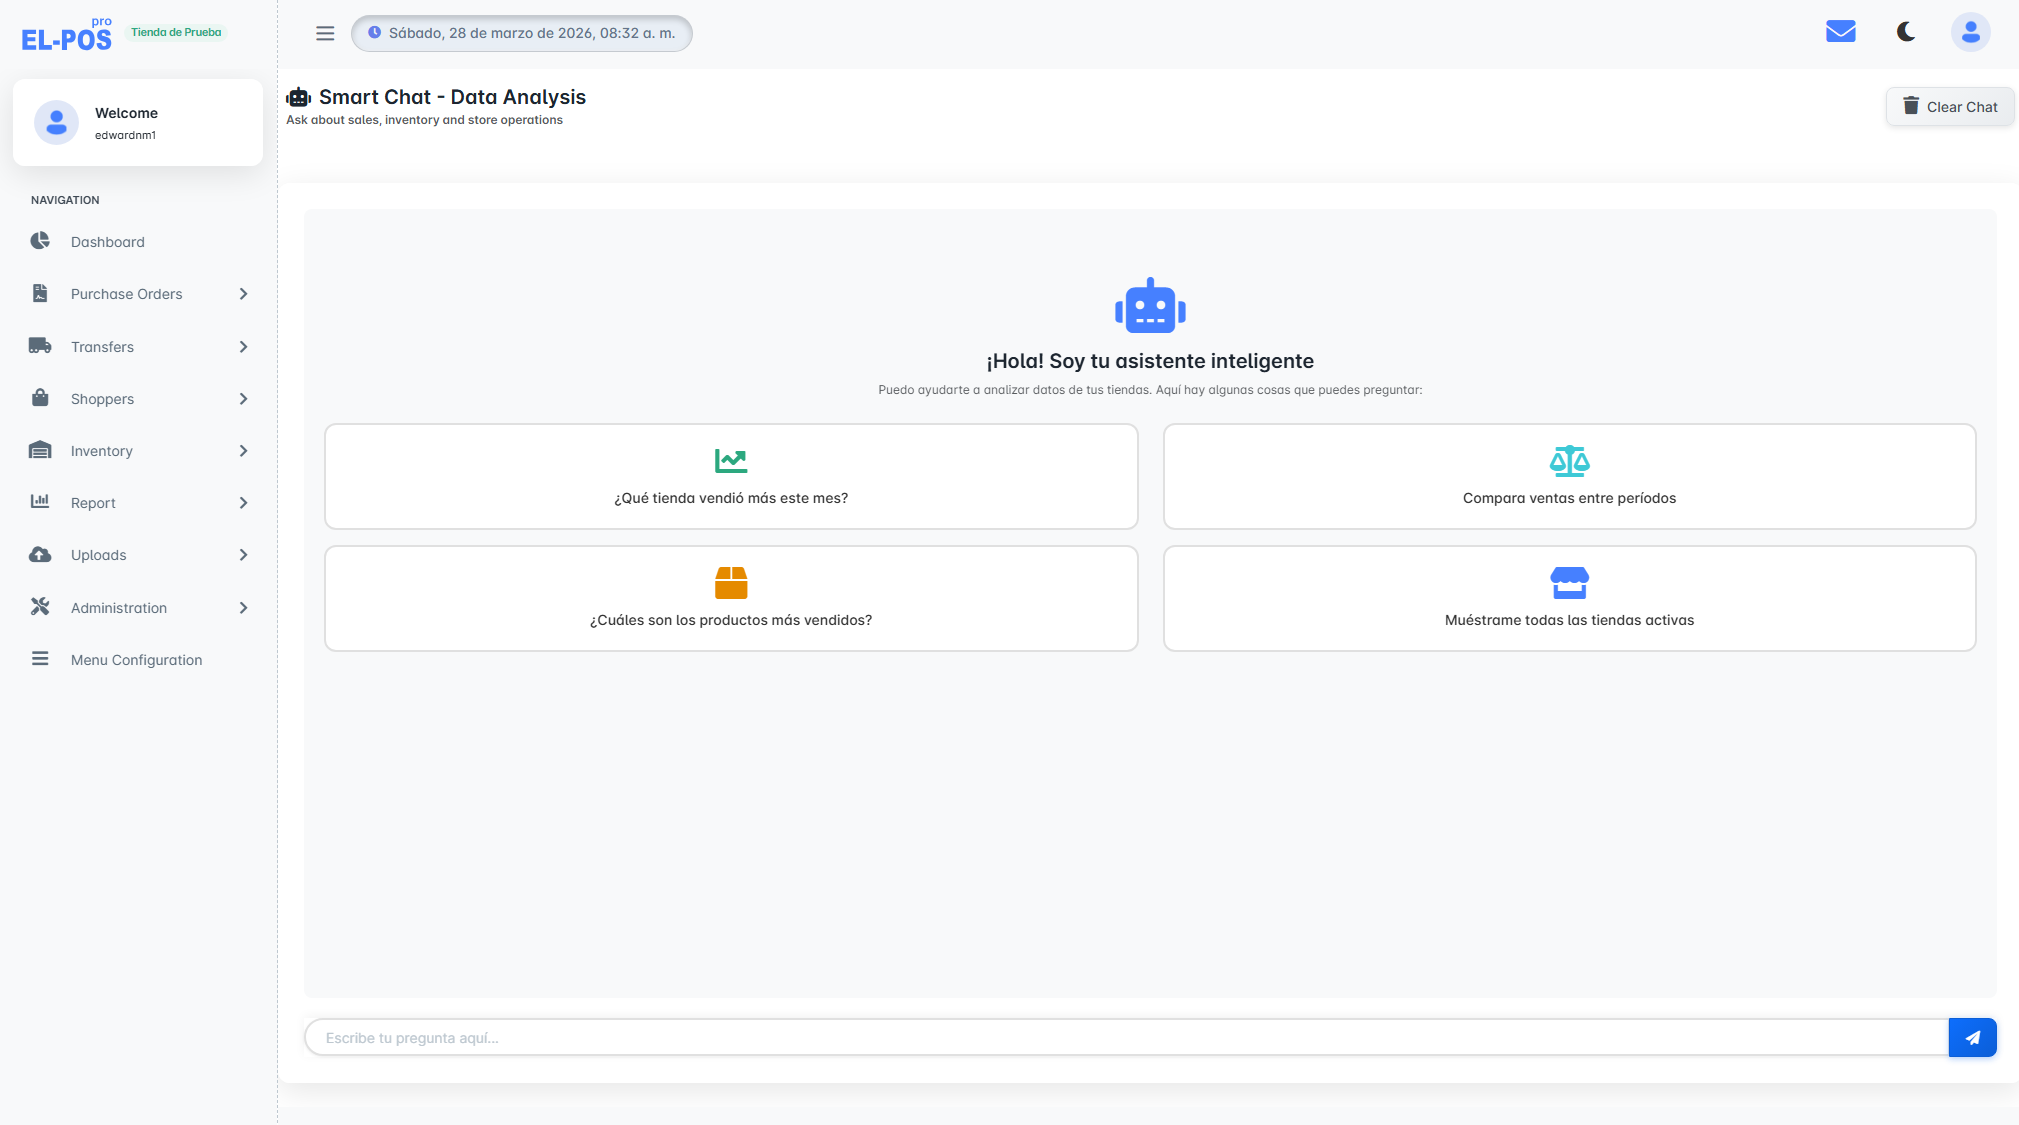Viewport: 2019px width, 1125px height.
Task: Click the Report bar chart icon
Action: tap(40, 502)
